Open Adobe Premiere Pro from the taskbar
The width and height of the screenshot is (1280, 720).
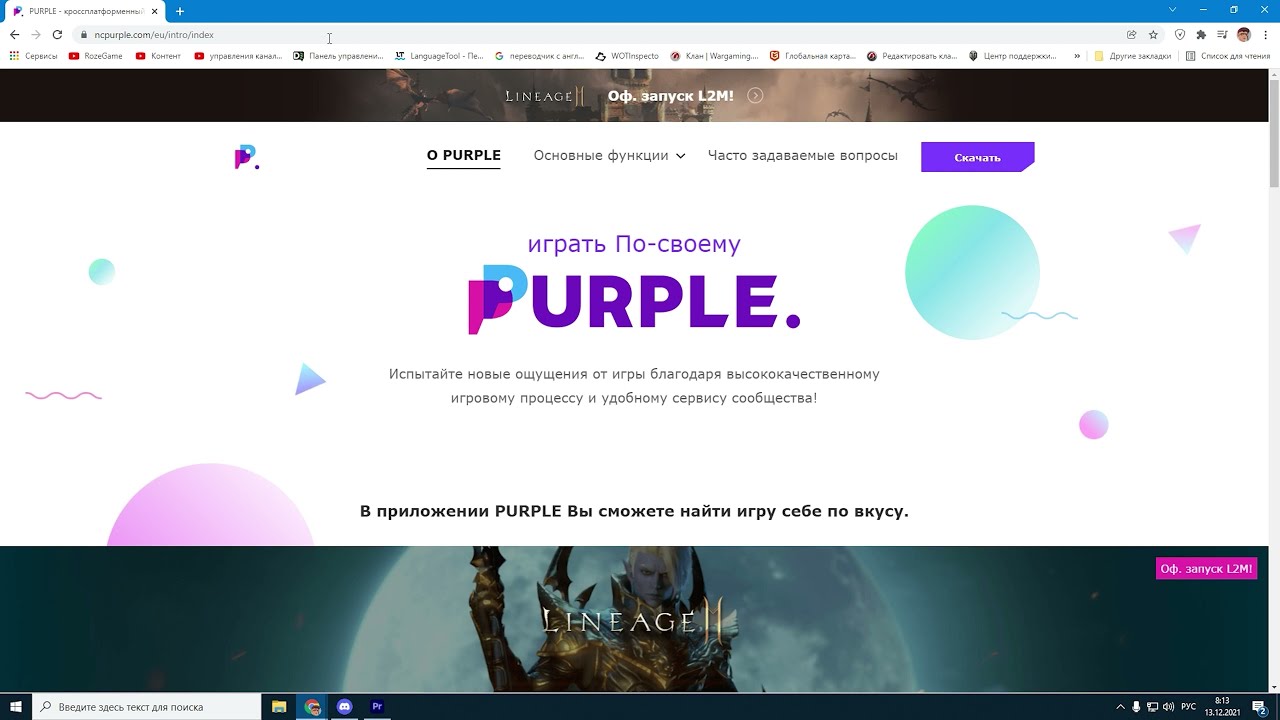pyautogui.click(x=377, y=707)
